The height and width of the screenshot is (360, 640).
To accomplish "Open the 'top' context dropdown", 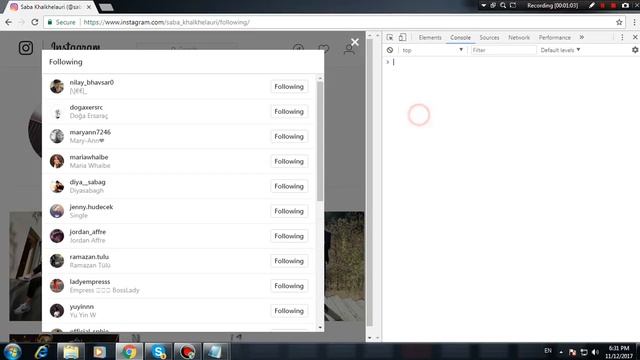I will (x=433, y=50).
